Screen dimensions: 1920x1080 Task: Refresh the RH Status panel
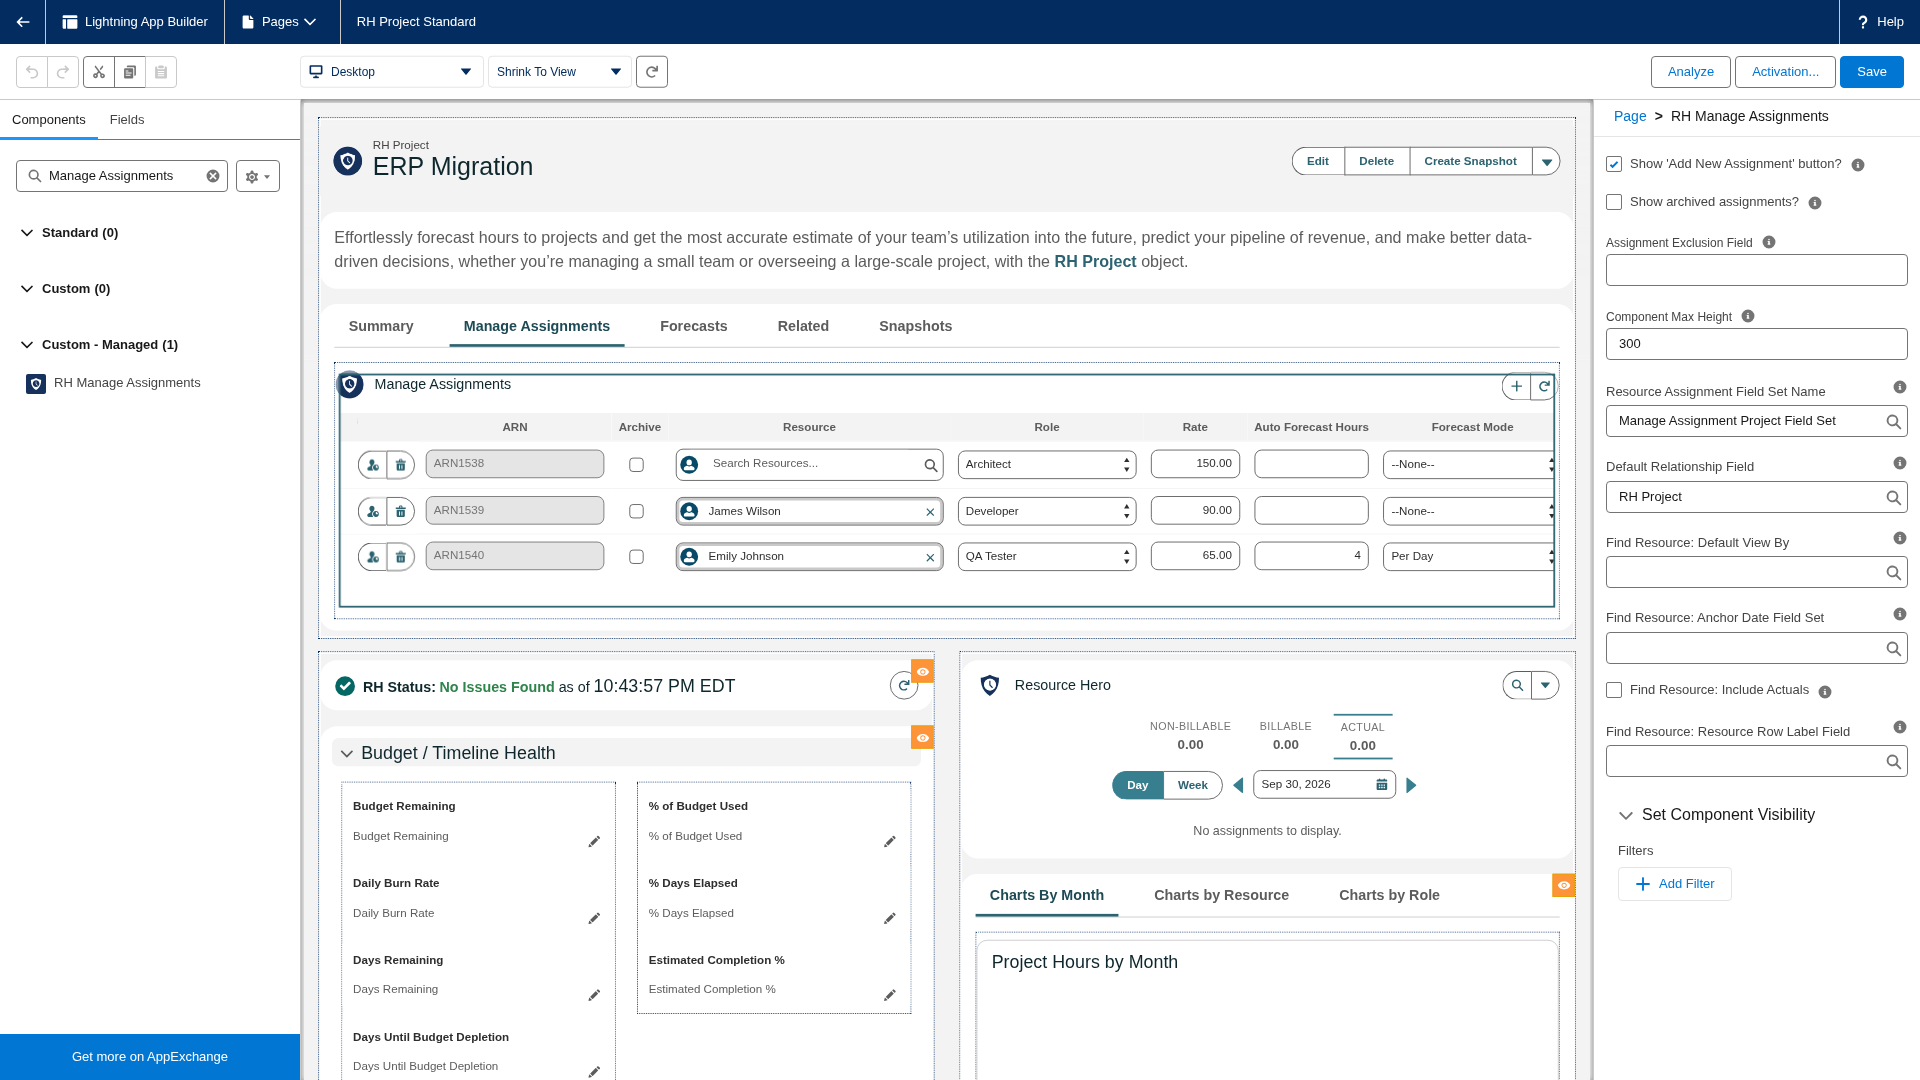904,686
